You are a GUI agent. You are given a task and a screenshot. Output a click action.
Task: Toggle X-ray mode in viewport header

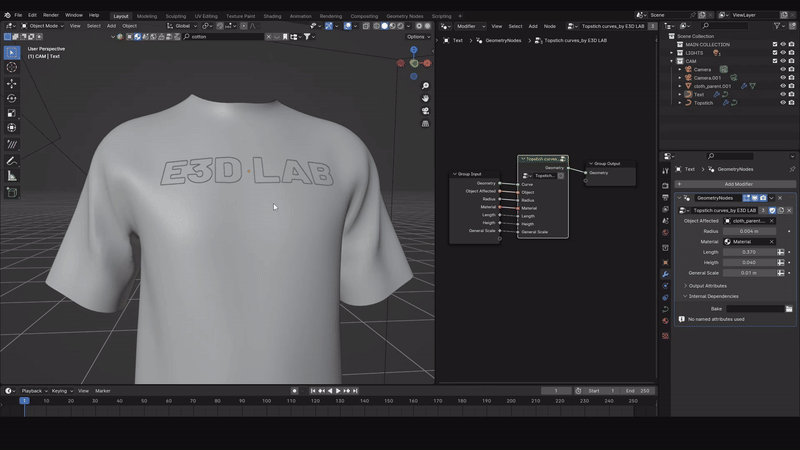366,26
